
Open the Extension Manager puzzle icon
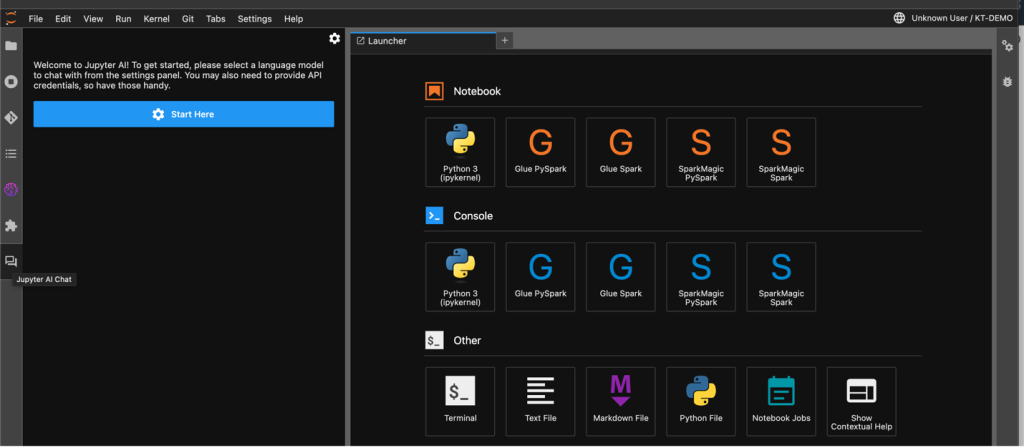11,225
